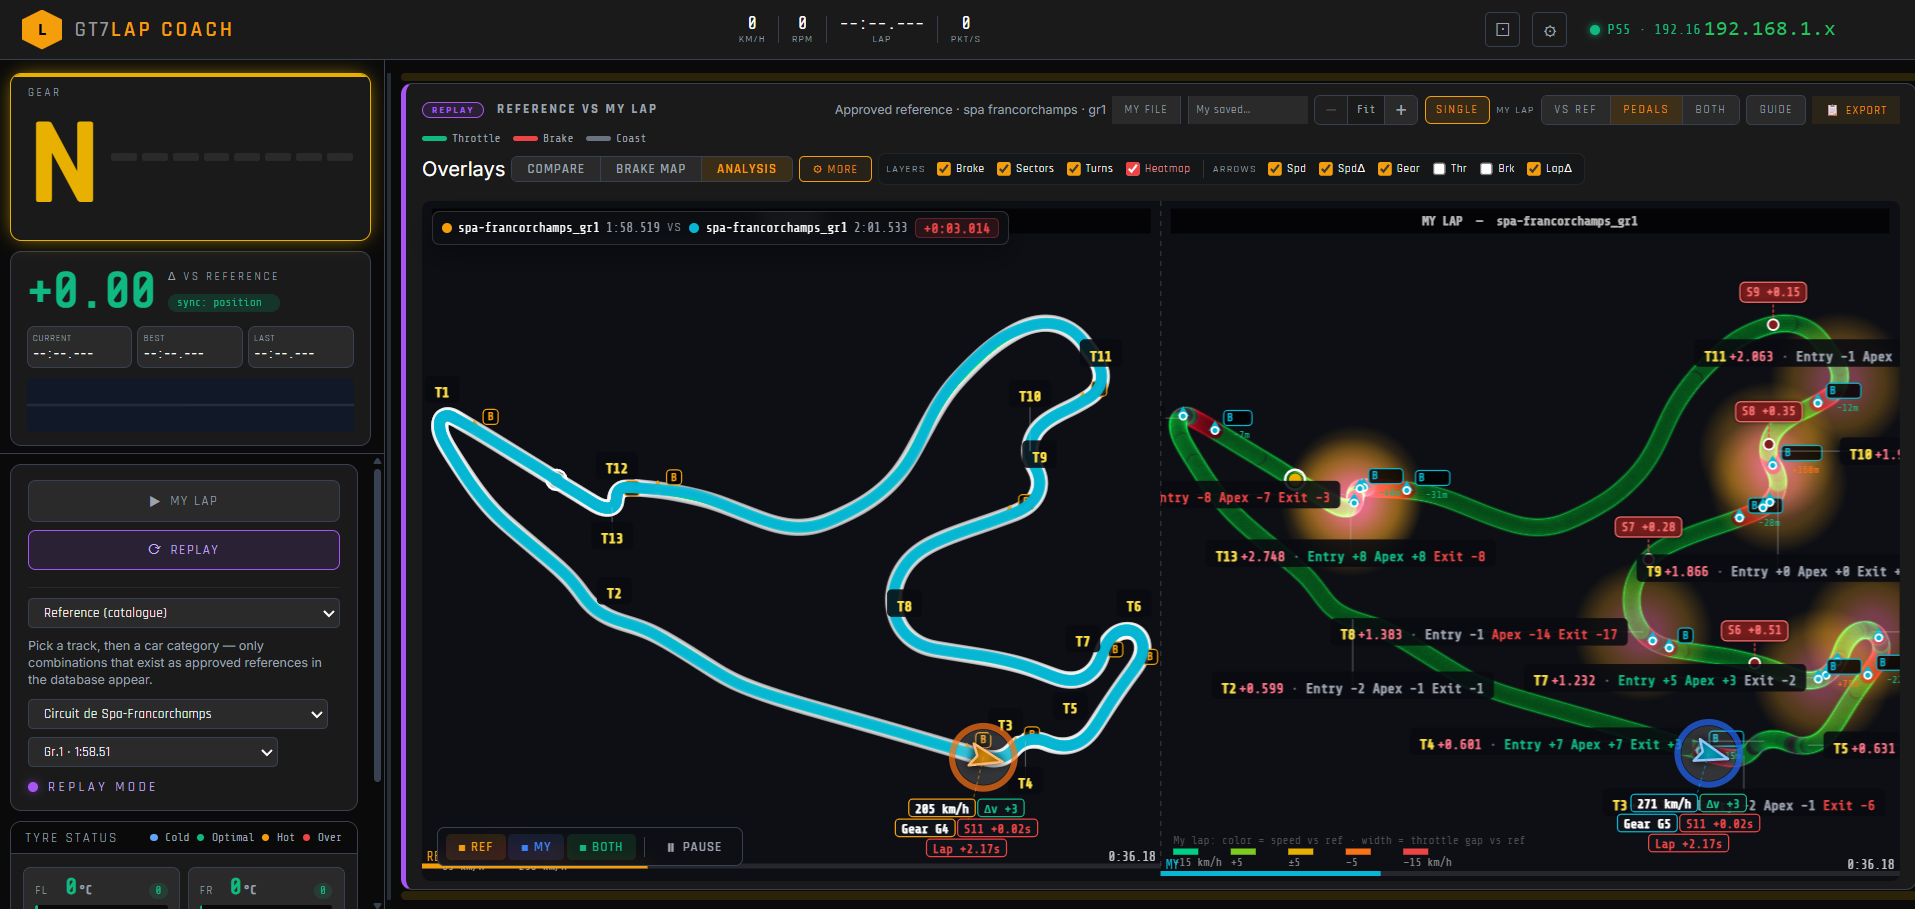
Task: Click the blue car marker on right map
Action: point(1709,752)
